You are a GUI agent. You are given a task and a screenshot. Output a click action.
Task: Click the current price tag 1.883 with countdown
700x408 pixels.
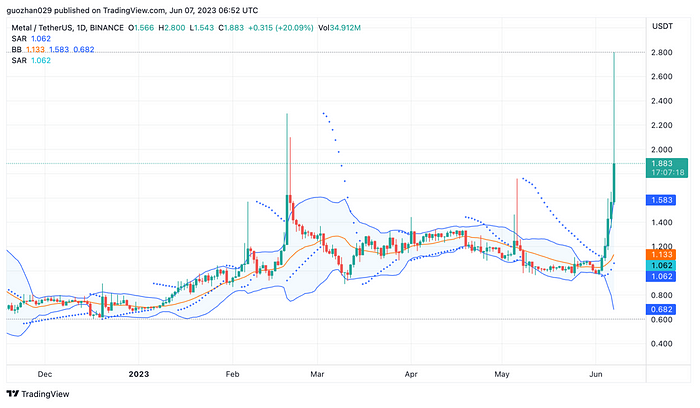(x=667, y=168)
